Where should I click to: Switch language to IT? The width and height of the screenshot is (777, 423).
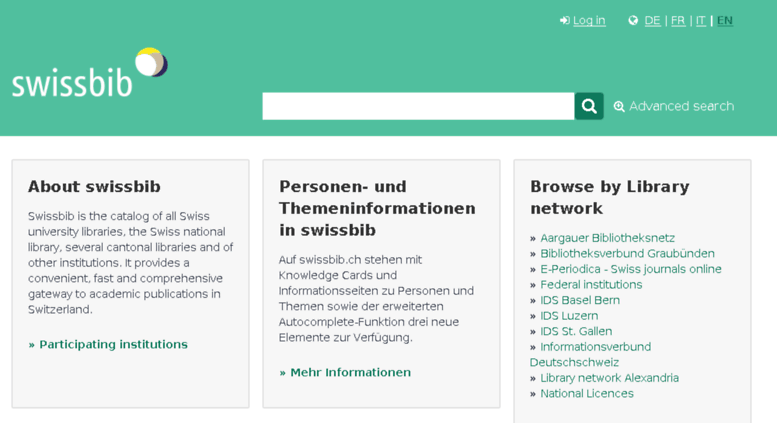point(700,21)
